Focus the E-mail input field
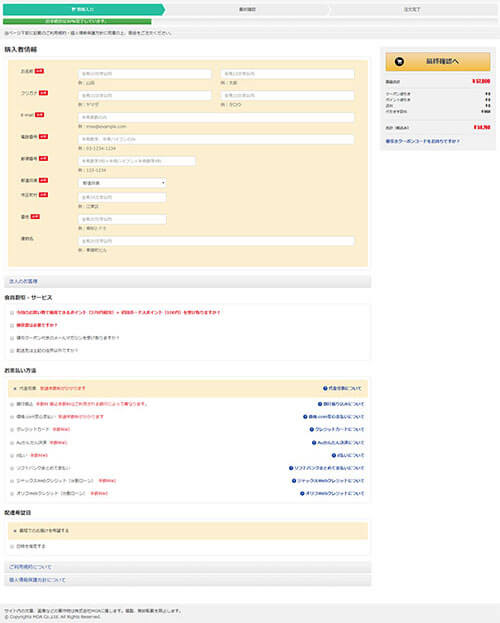 point(216,117)
